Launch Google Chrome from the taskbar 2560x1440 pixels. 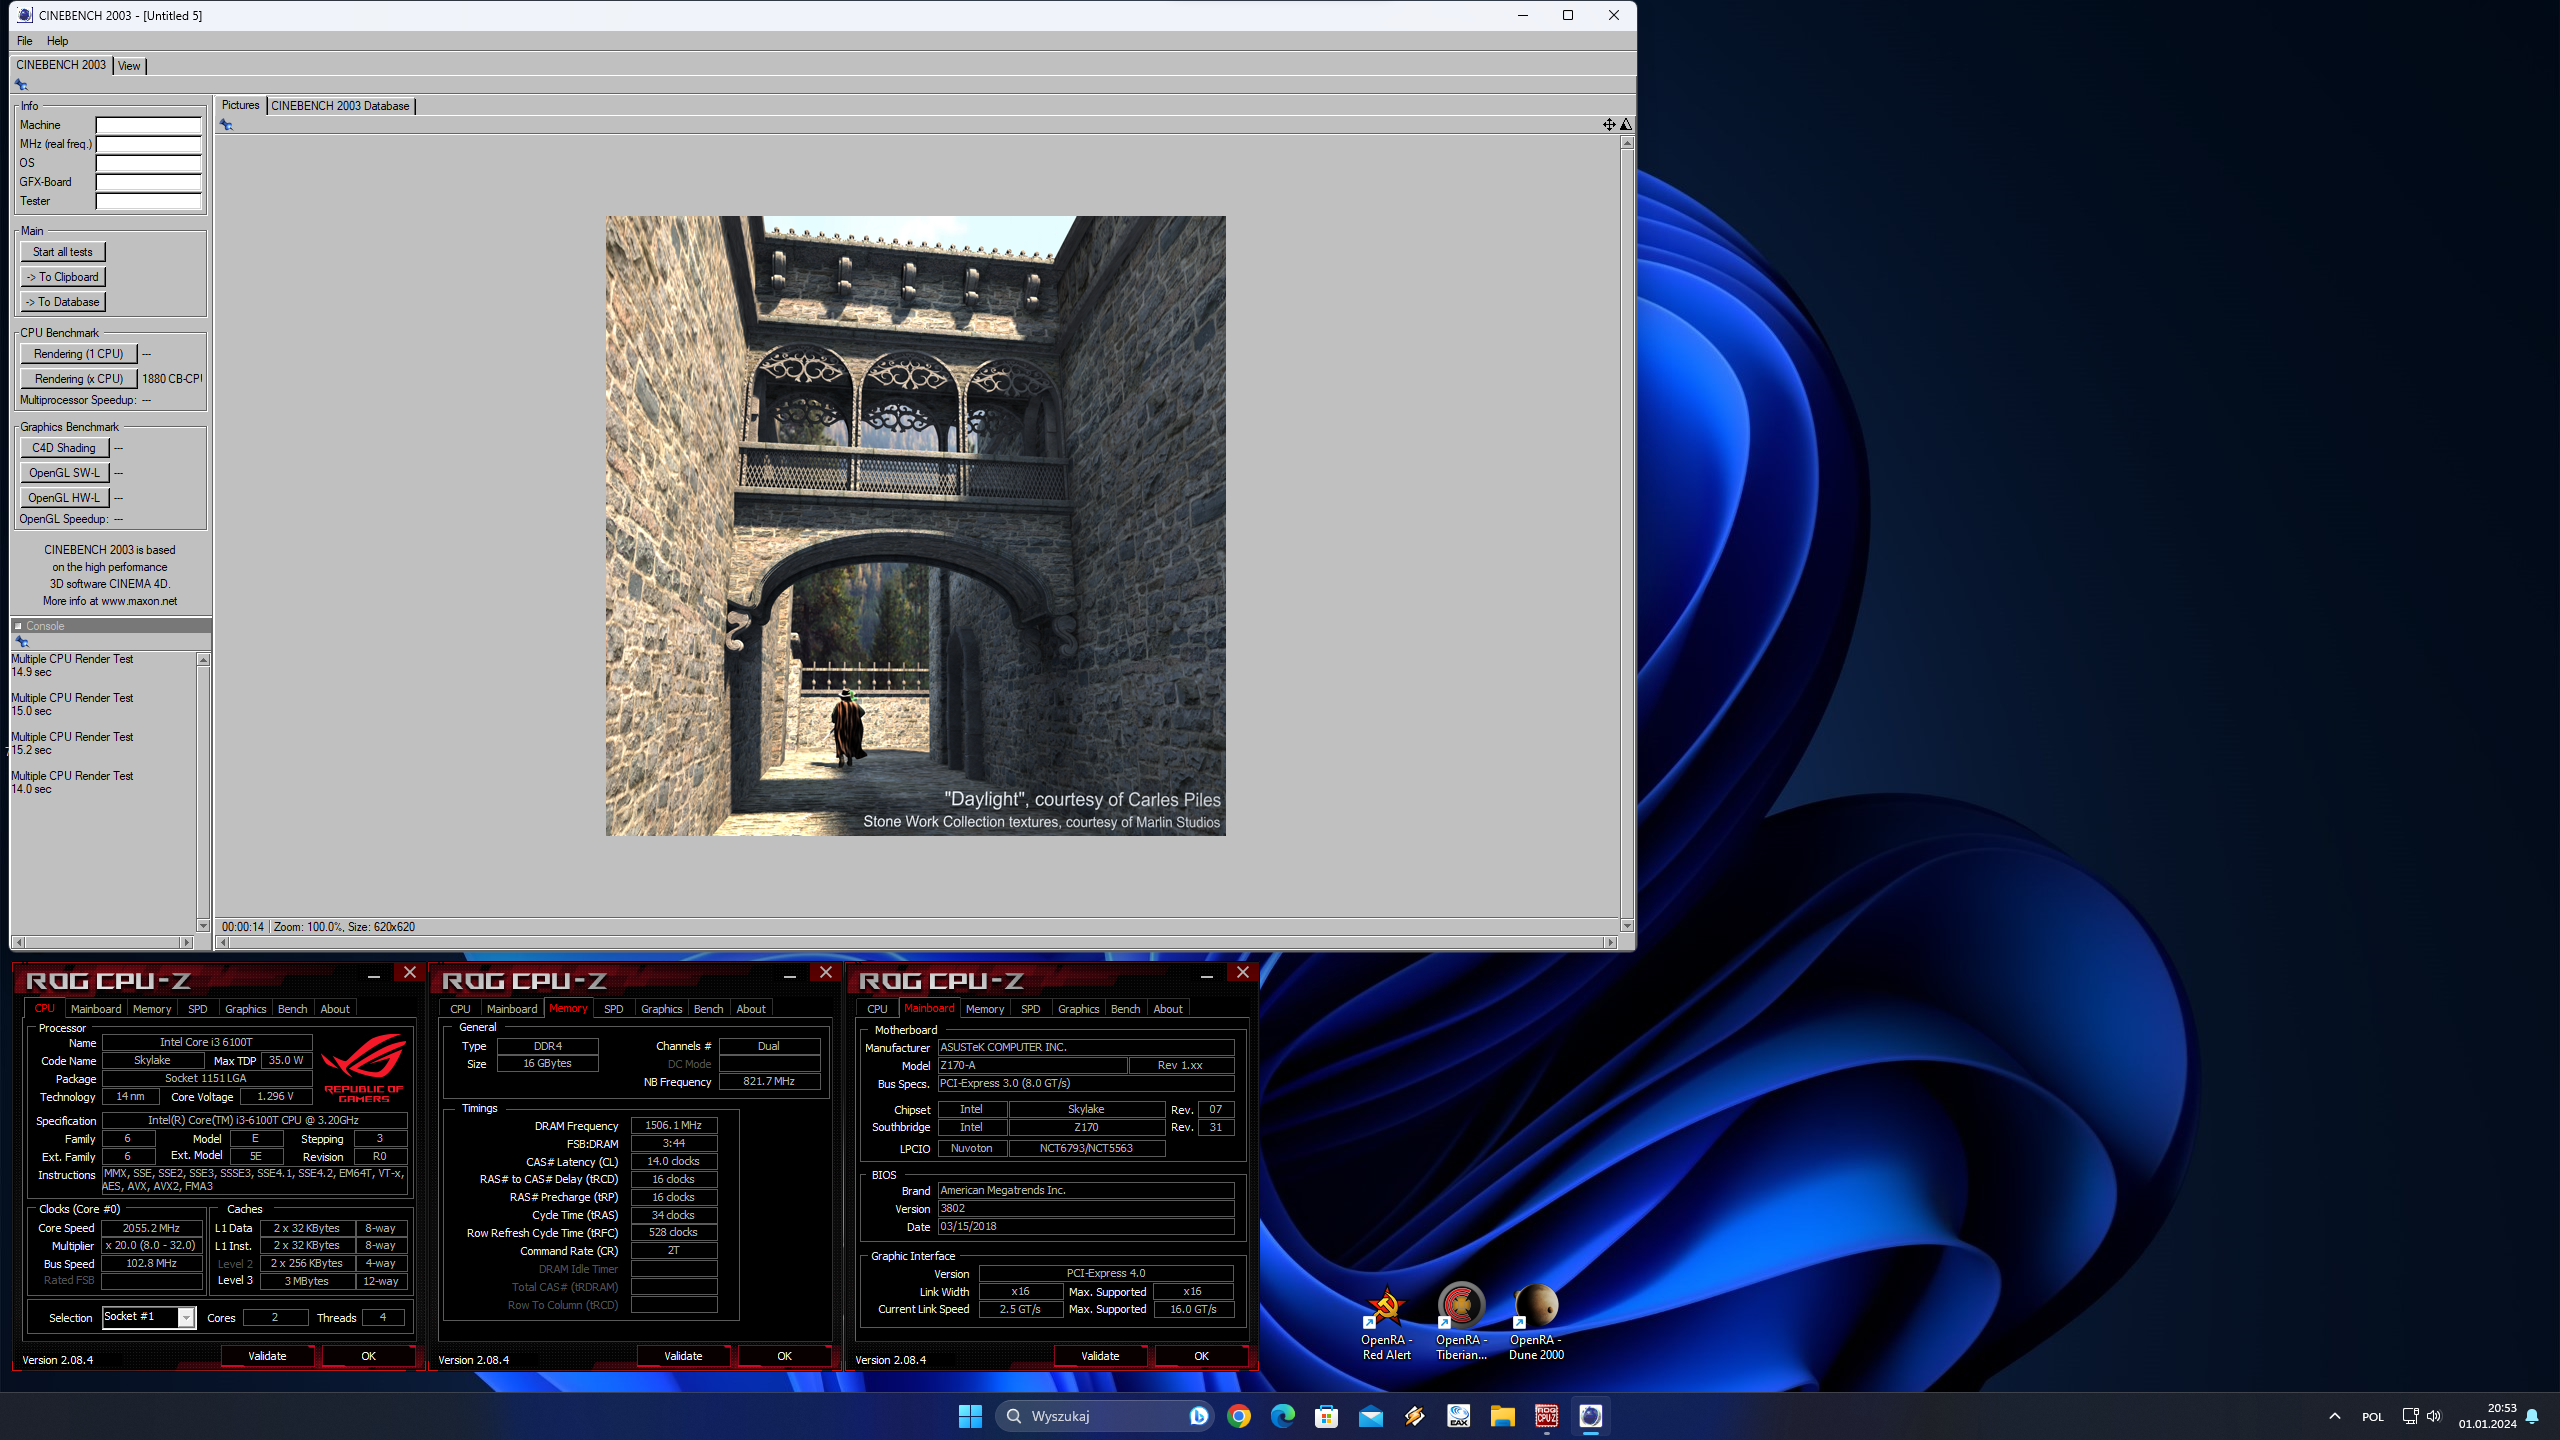click(x=1239, y=1416)
